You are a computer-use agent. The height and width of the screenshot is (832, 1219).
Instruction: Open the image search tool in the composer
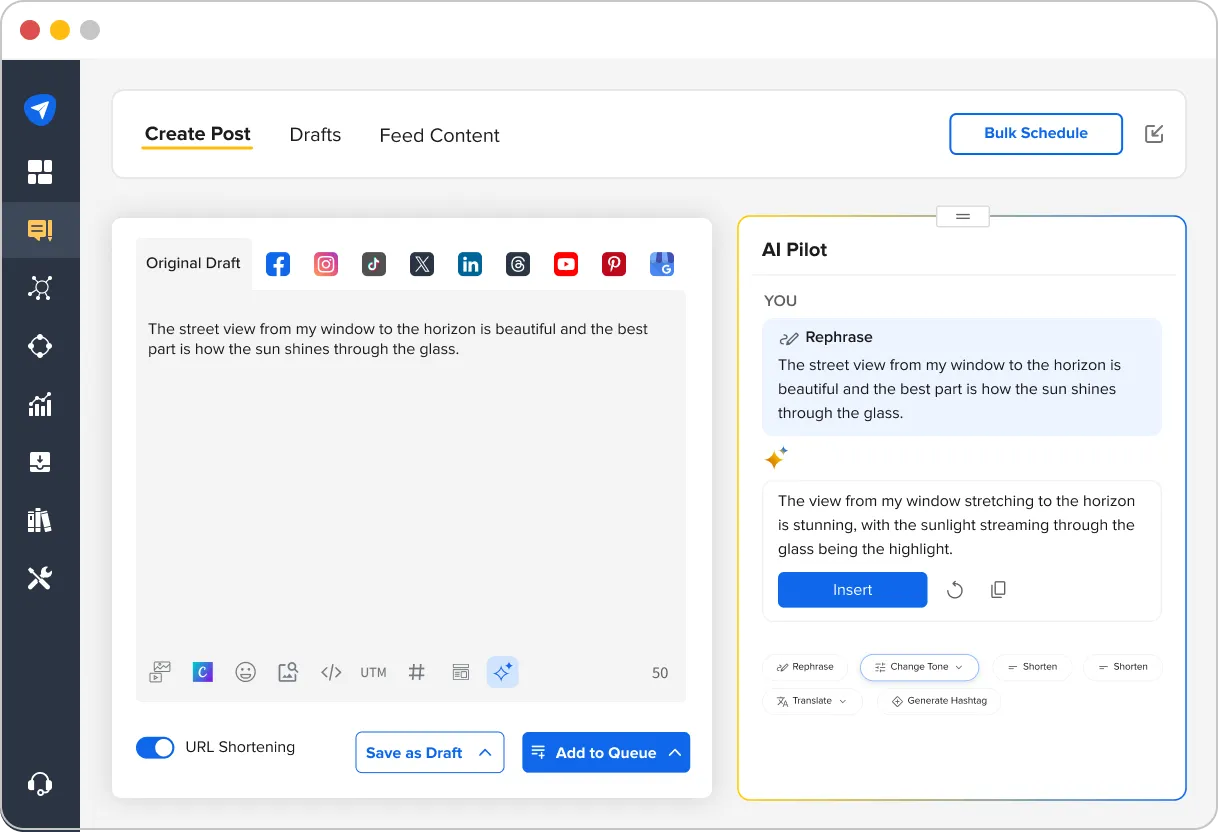[288, 672]
